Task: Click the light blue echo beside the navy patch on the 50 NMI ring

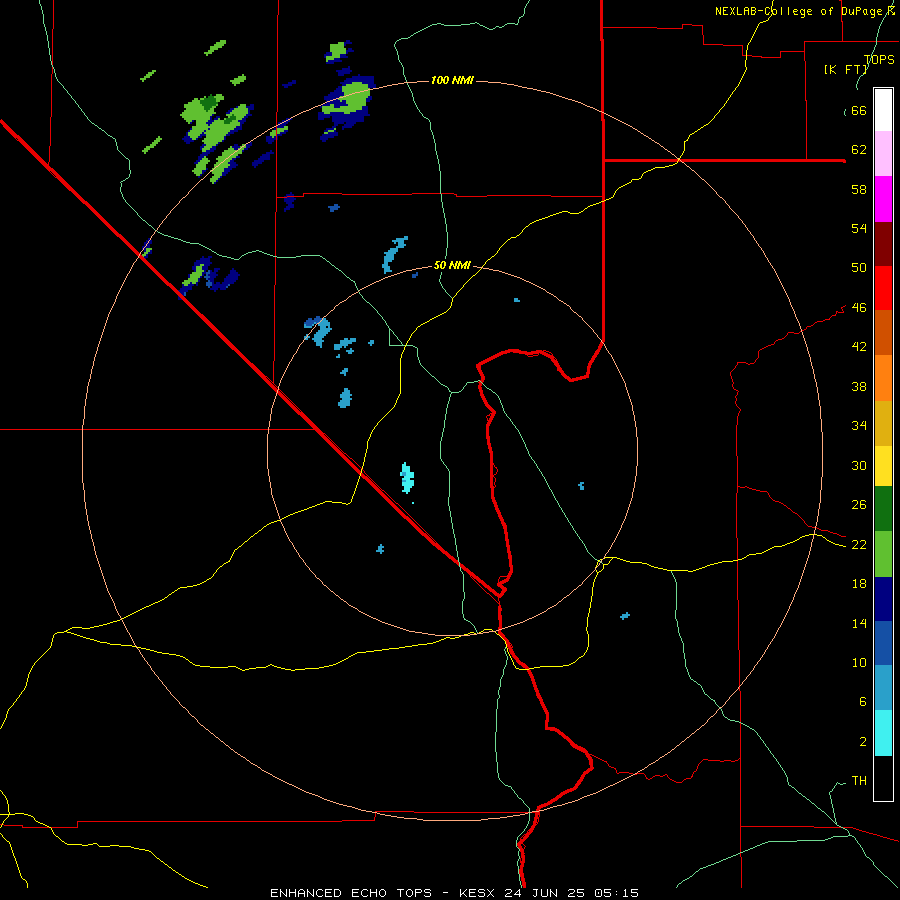Action: click(x=320, y=332)
